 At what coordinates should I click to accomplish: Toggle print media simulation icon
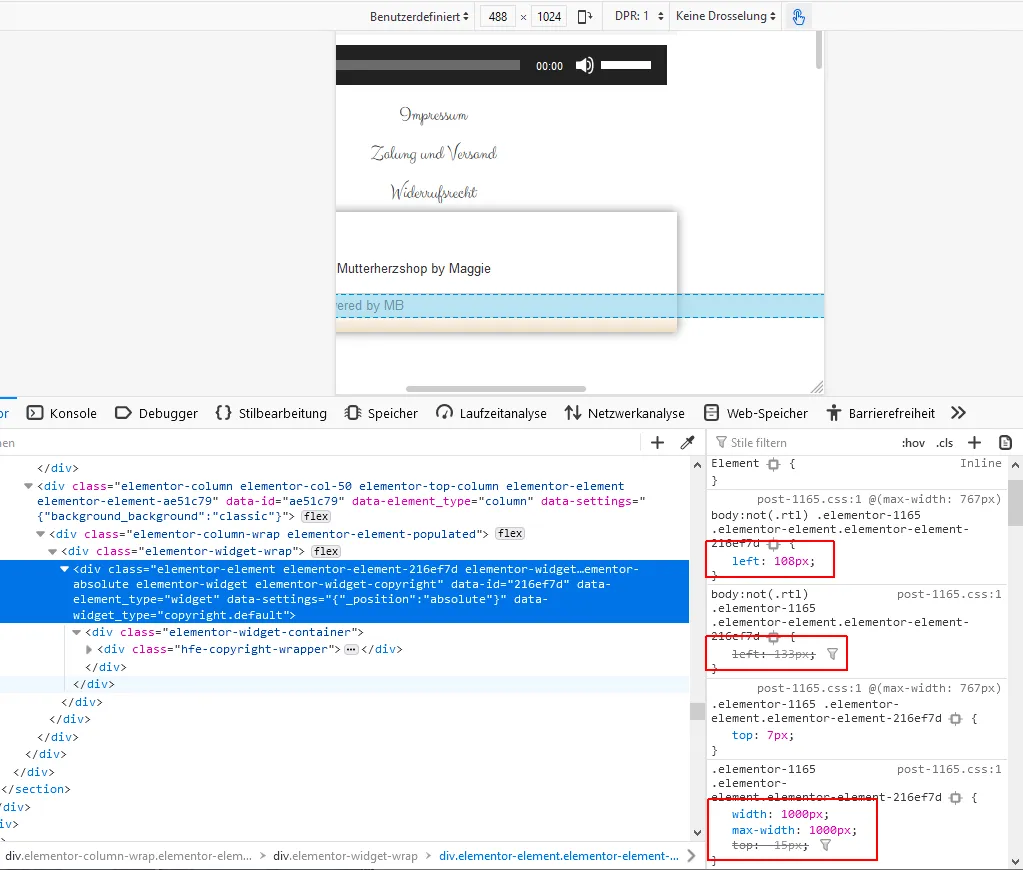[1005, 443]
